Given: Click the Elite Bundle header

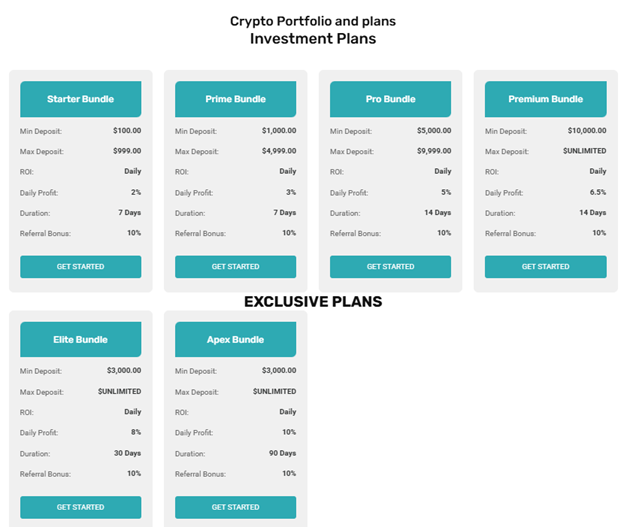Looking at the screenshot, I should [80, 340].
